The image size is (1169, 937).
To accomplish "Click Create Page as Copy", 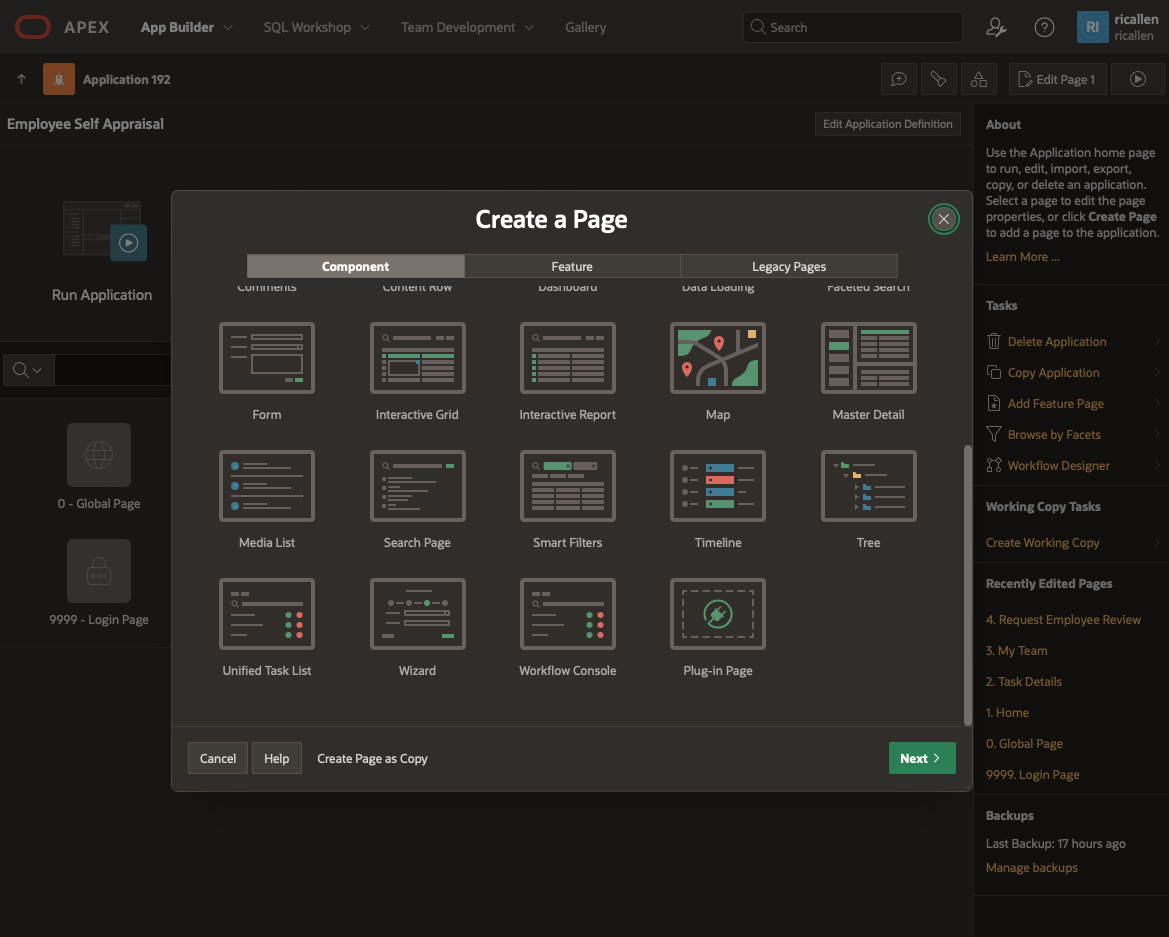I will click(372, 758).
